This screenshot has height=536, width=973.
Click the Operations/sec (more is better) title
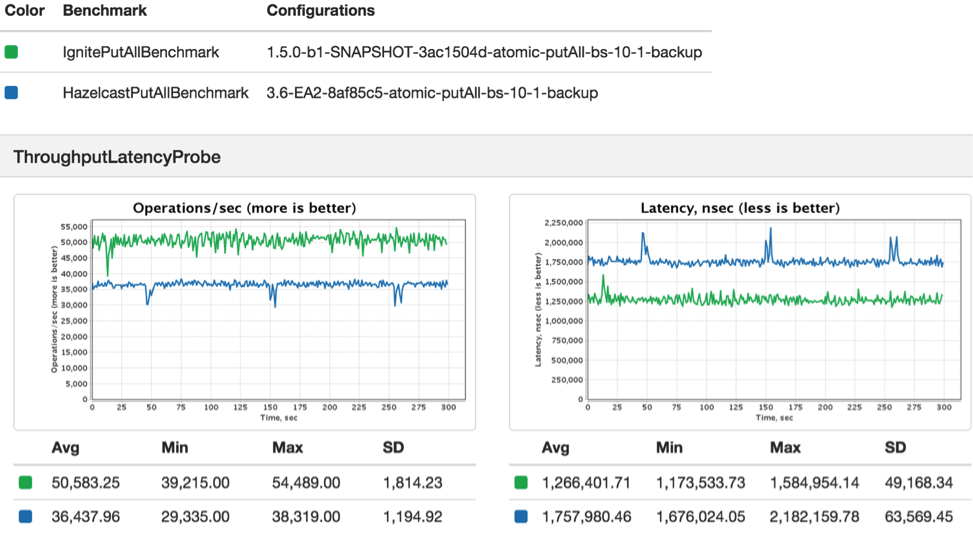pyautogui.click(x=244, y=208)
